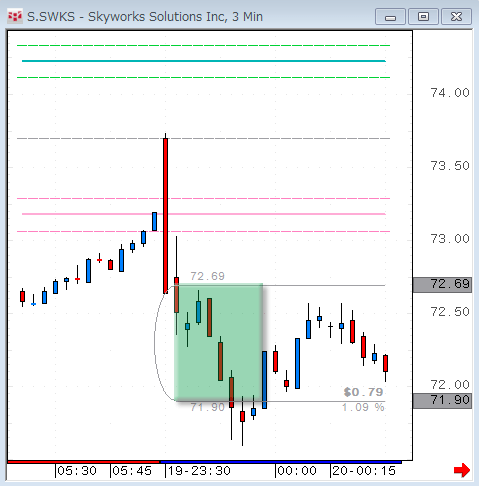Image resolution: width=479 pixels, height=486 pixels.
Task: Click the 71.90 price marker on axis
Action: [442, 400]
